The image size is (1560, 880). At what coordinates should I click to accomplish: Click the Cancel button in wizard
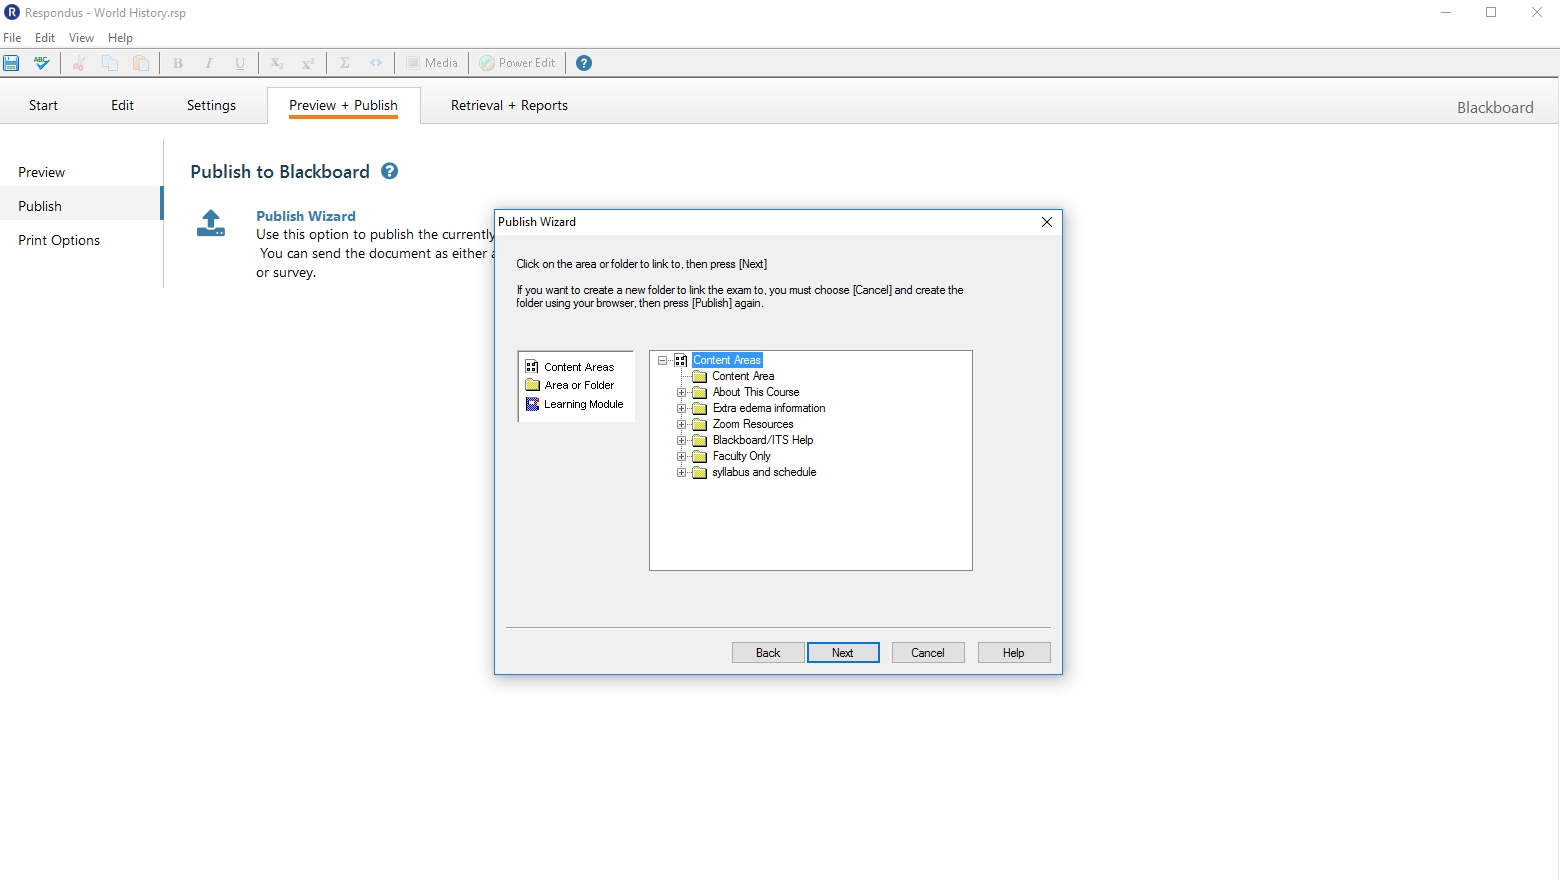(x=927, y=653)
